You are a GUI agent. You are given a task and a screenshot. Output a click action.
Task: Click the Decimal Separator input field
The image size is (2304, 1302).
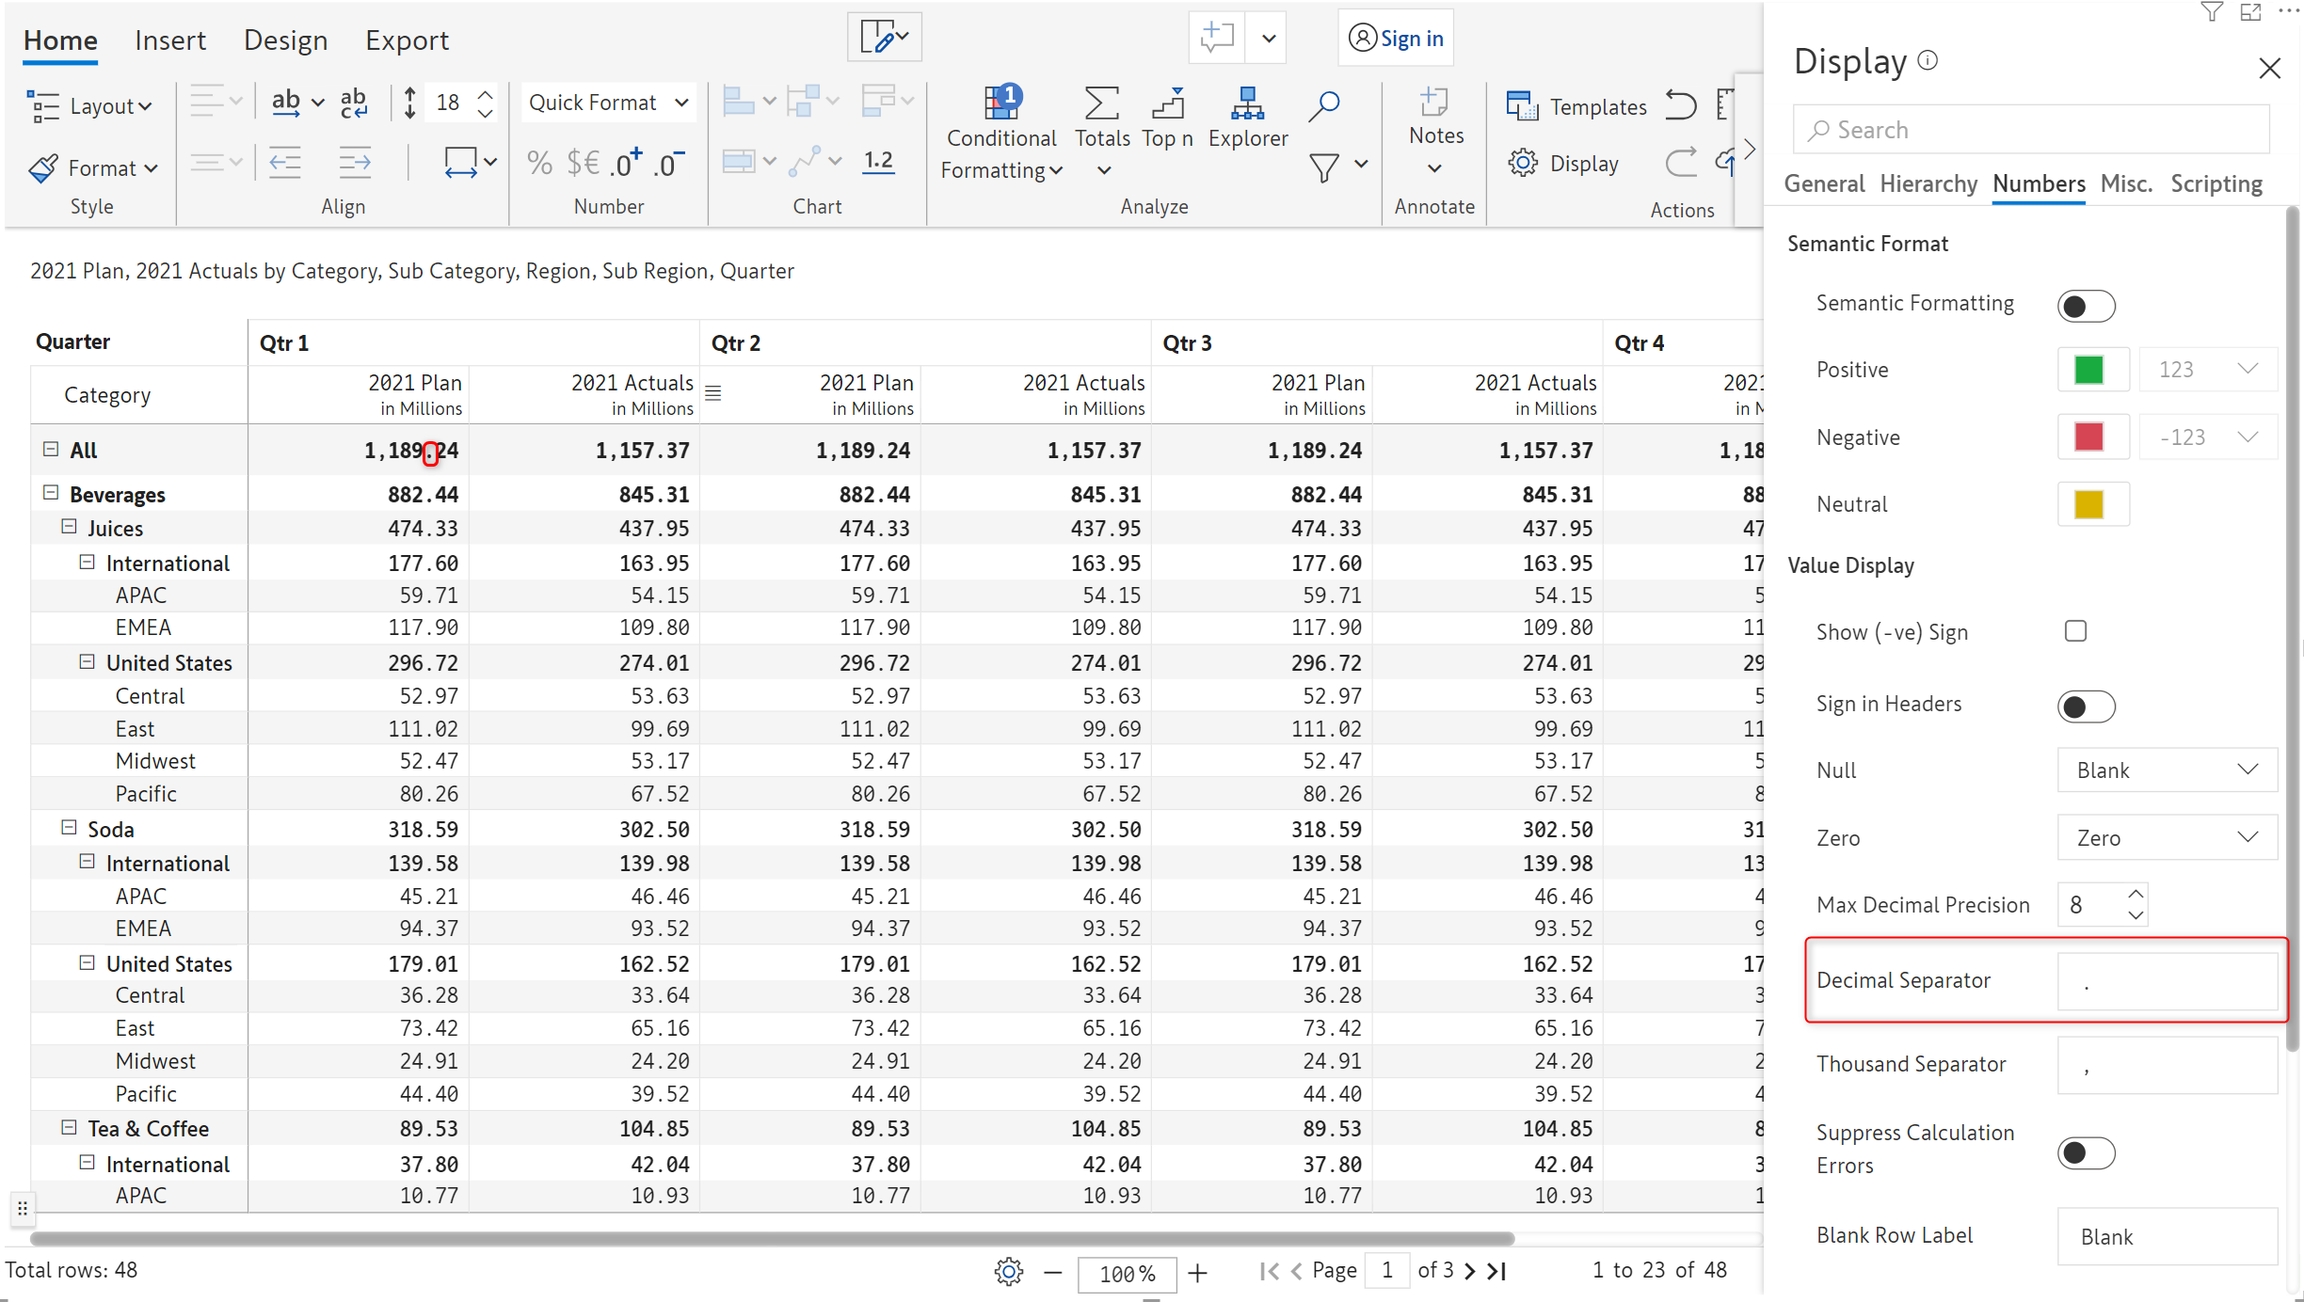click(x=2166, y=981)
